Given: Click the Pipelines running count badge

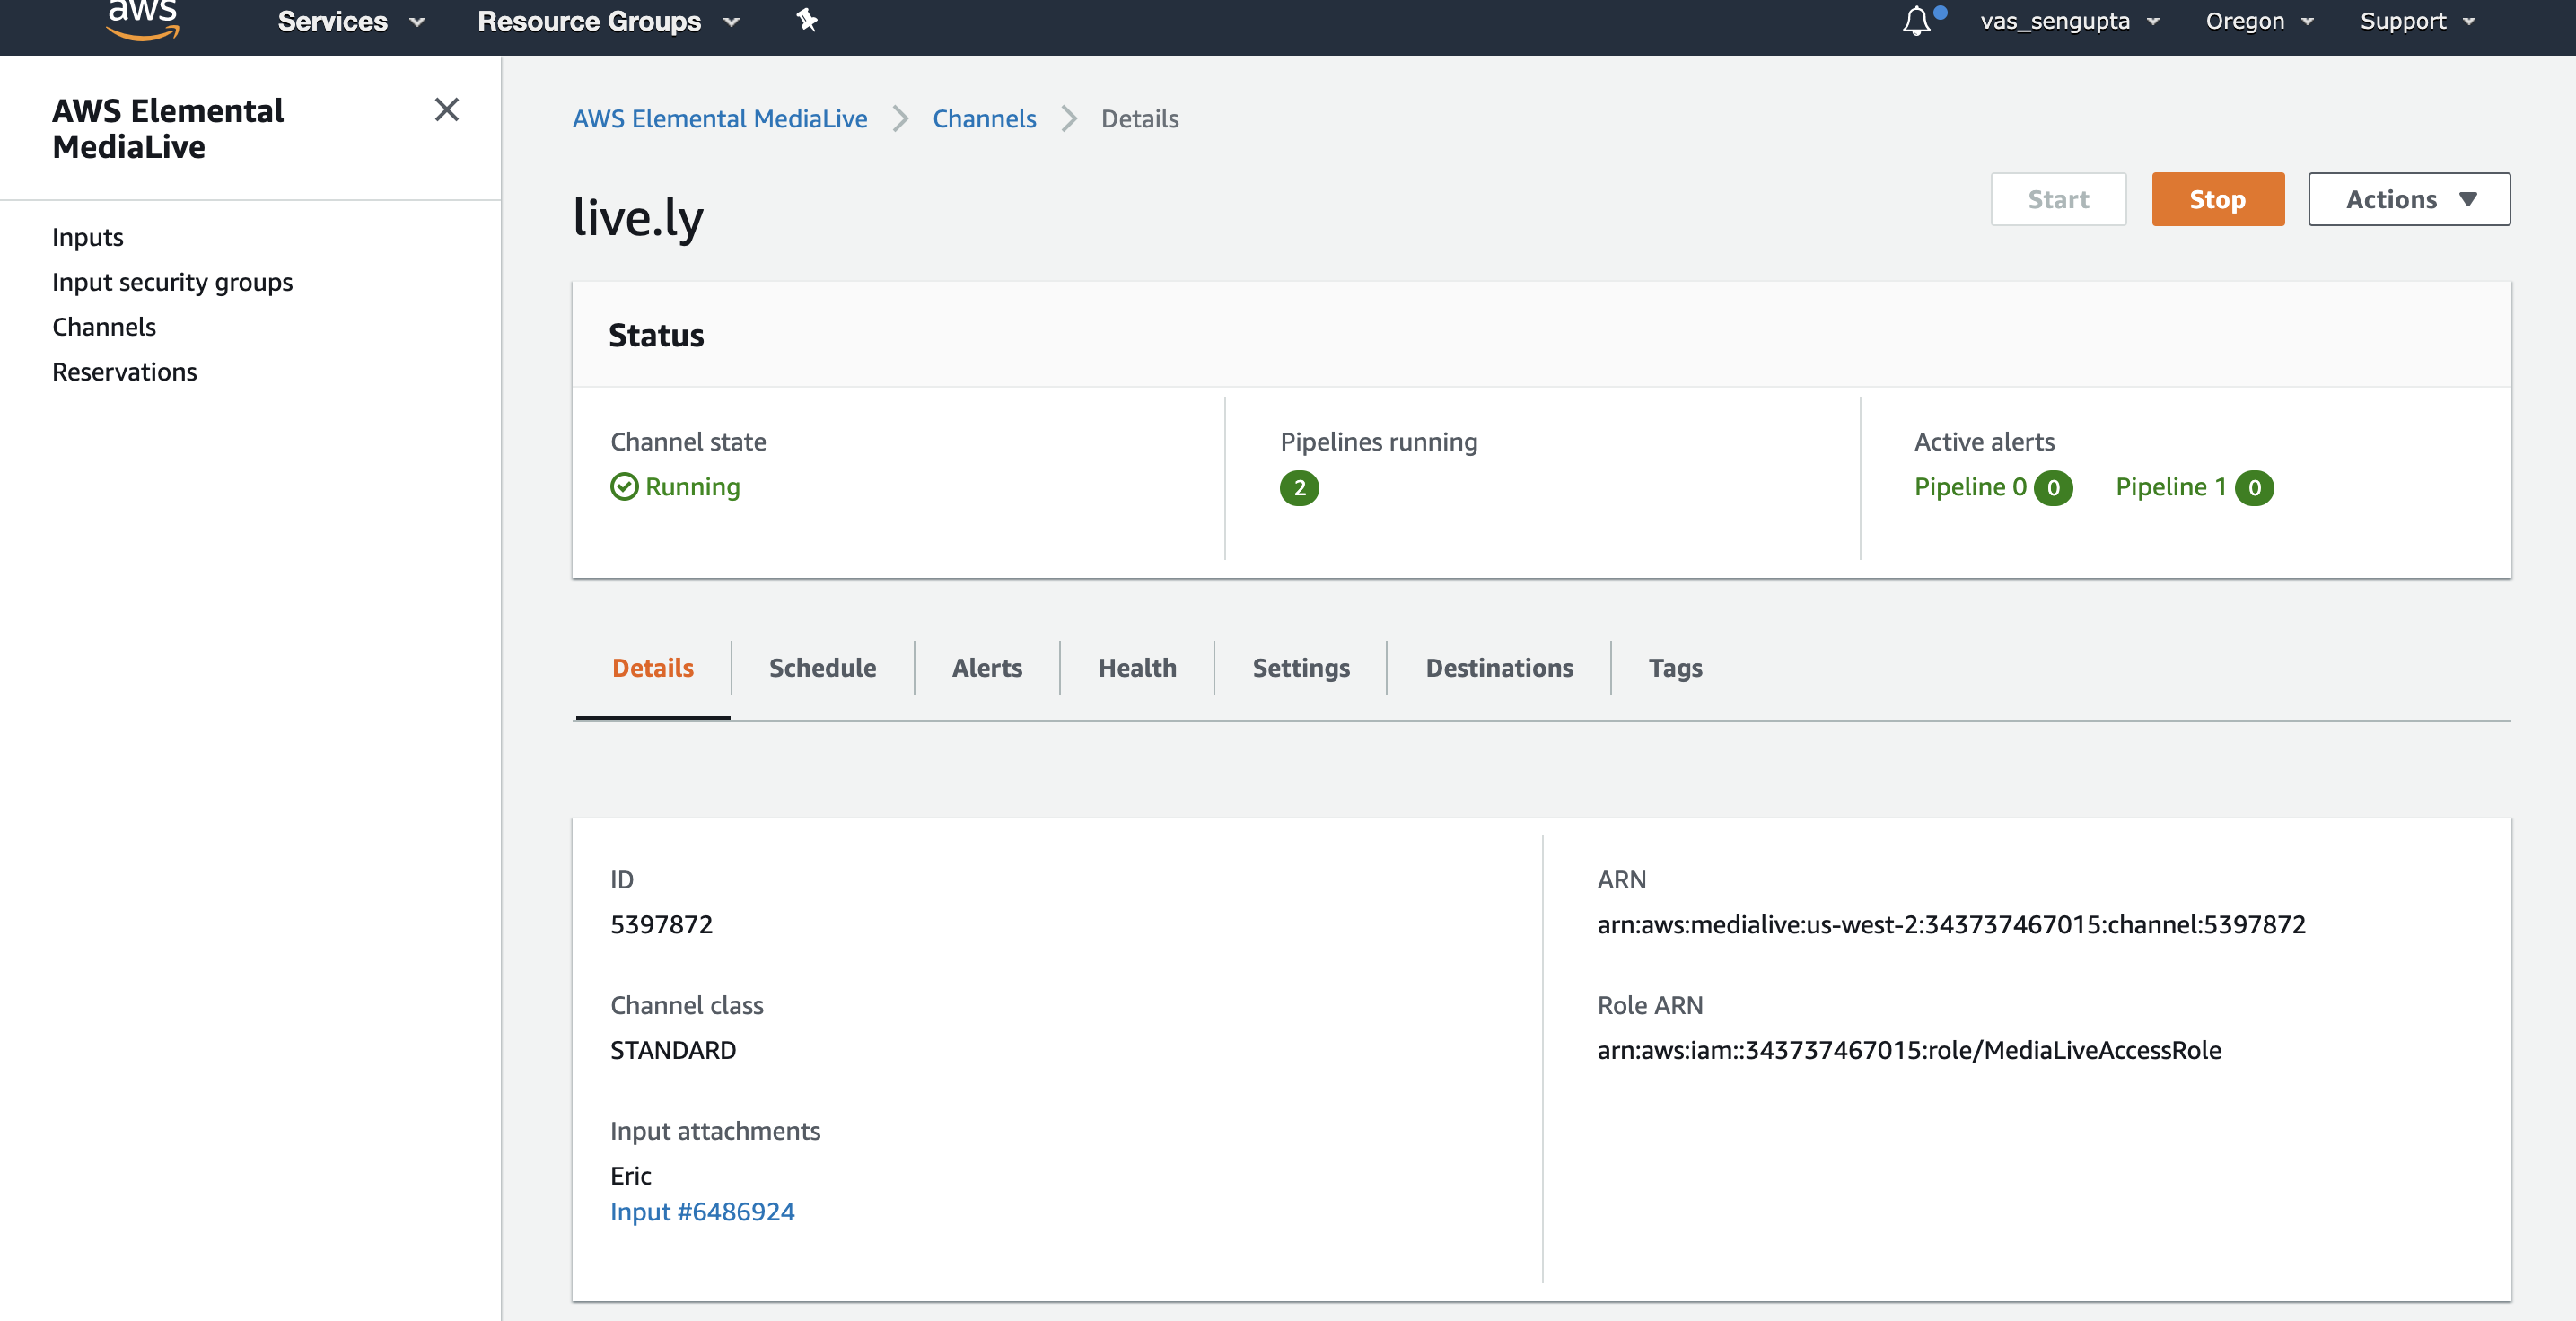Looking at the screenshot, I should pos(1299,488).
